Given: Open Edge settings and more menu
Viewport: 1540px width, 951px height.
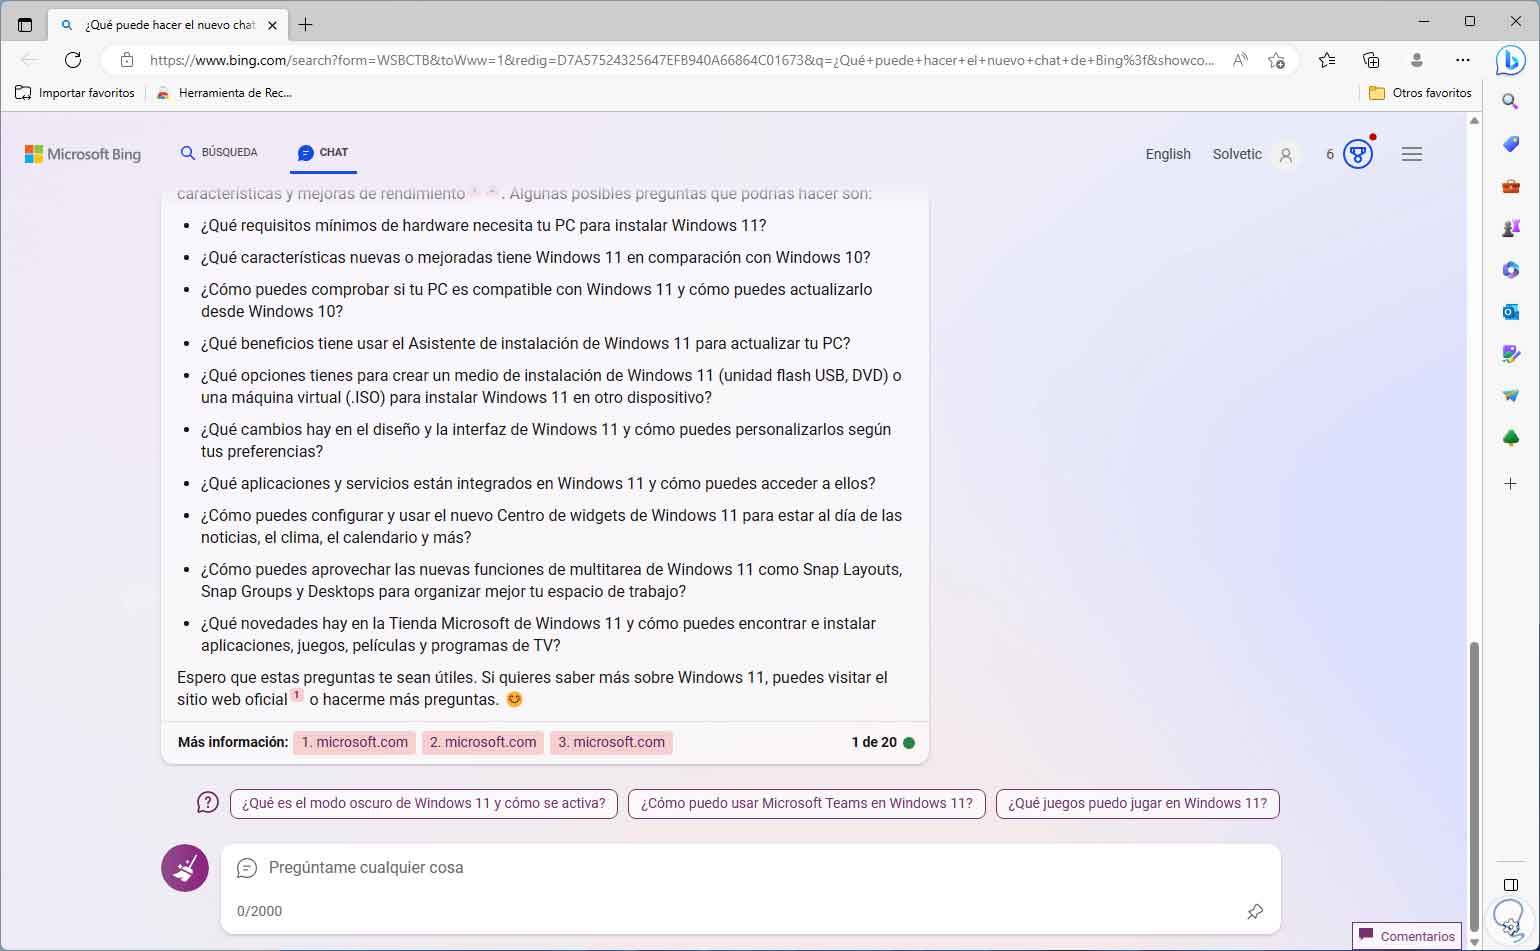Looking at the screenshot, I should coord(1462,60).
